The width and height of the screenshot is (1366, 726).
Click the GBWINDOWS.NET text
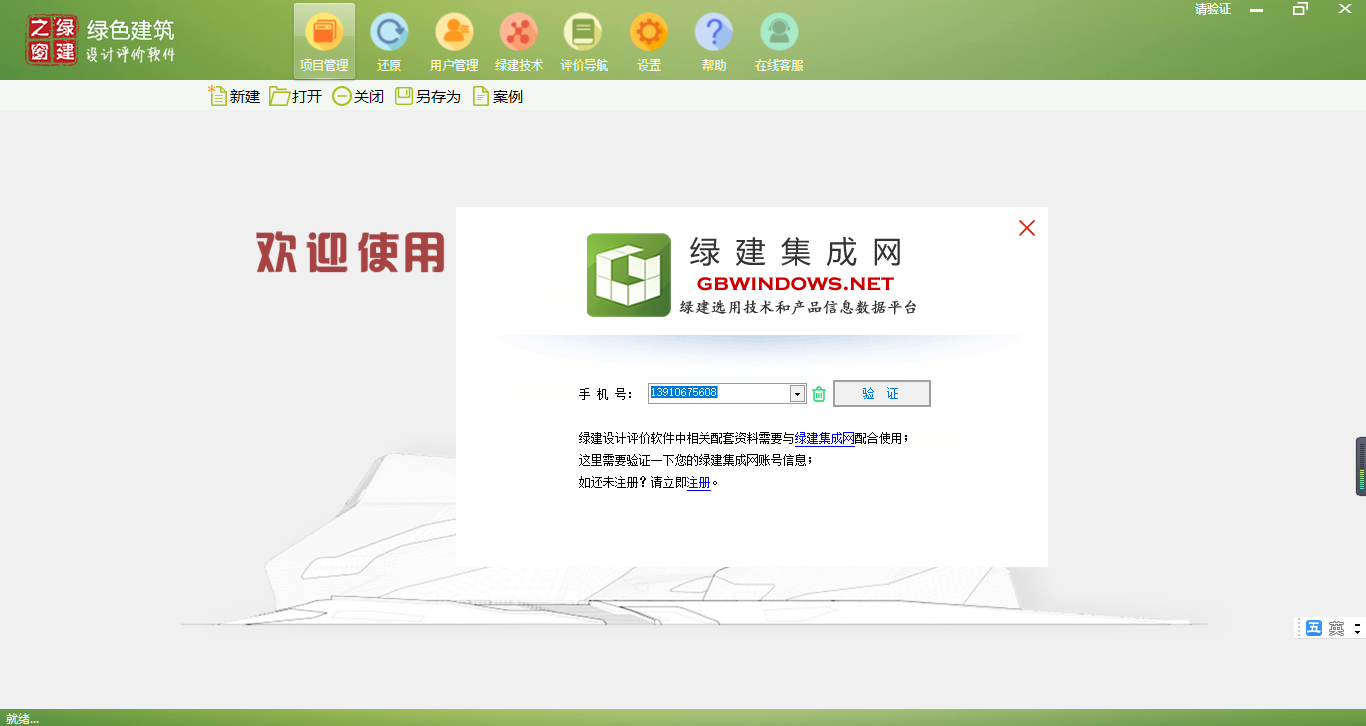pyautogui.click(x=795, y=284)
